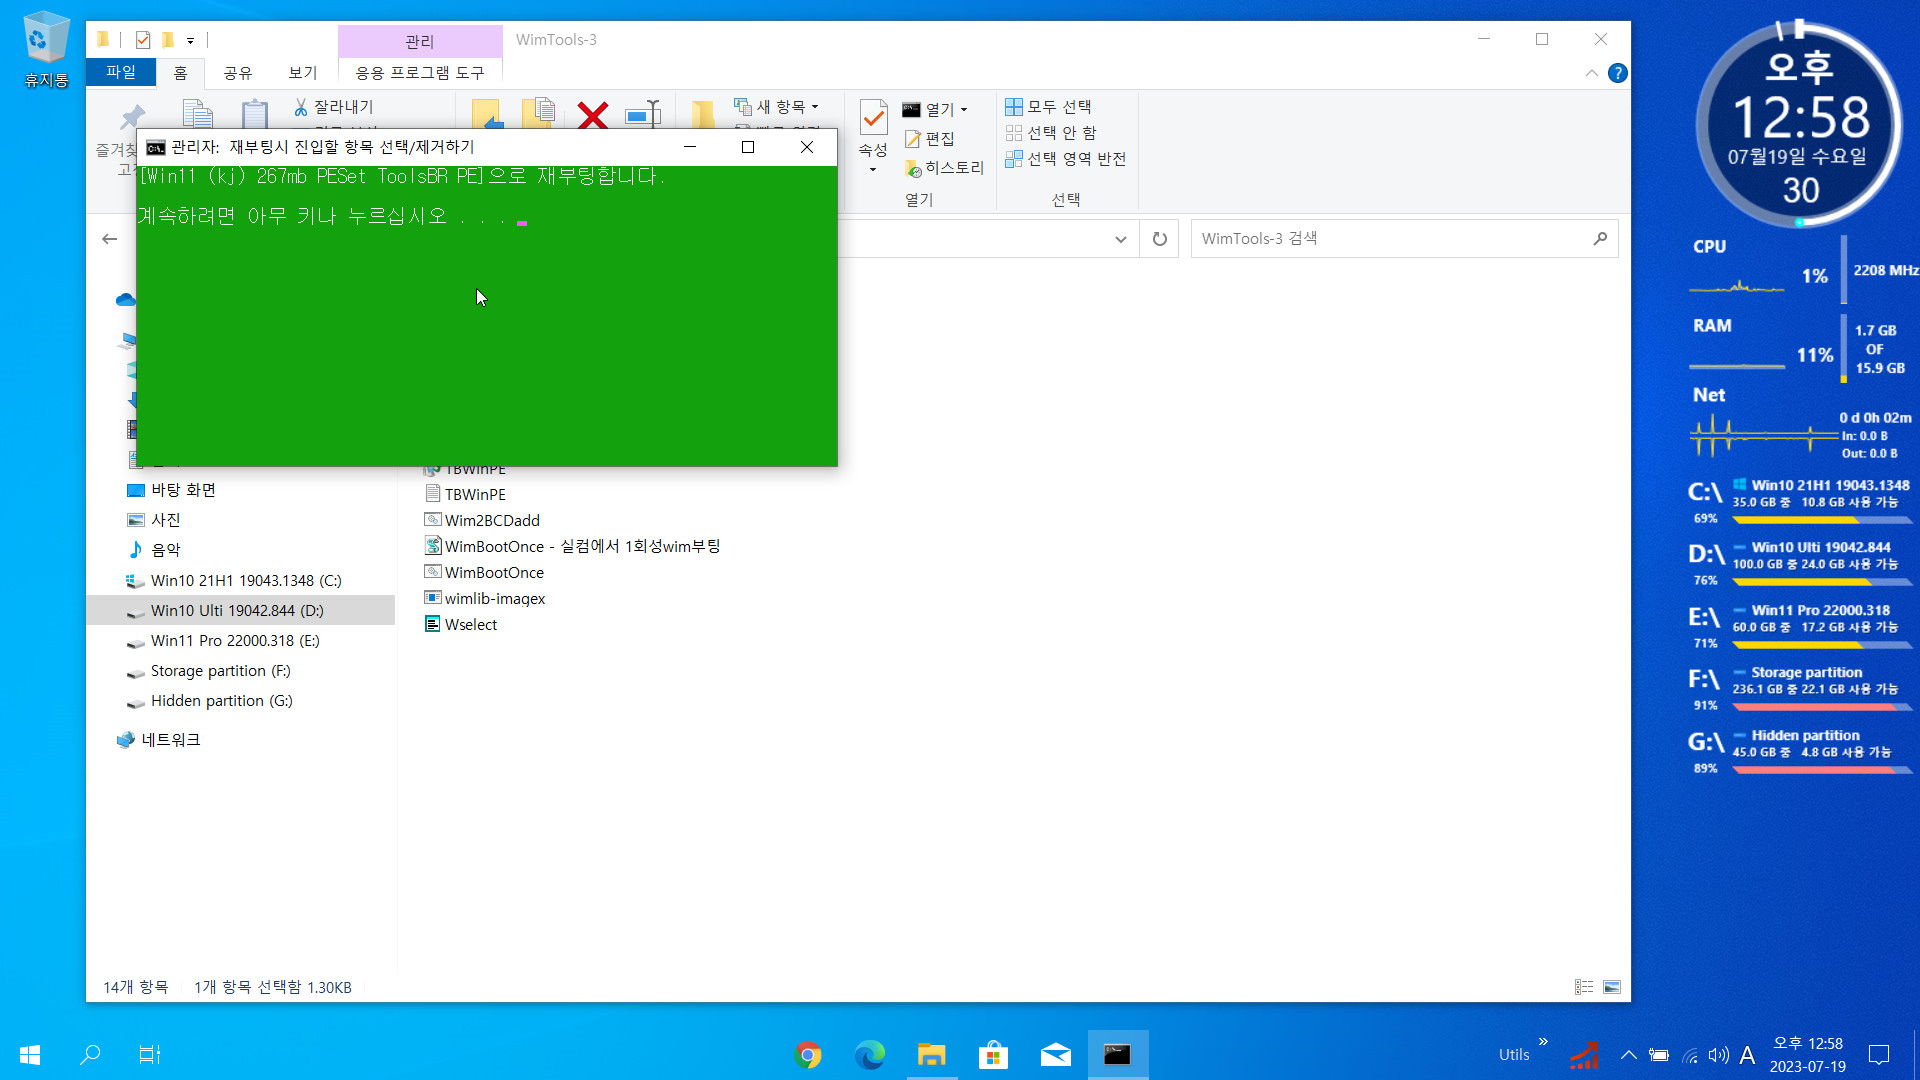1920x1080 pixels.
Task: Open Microsoft Store from taskbar
Action: [993, 1055]
